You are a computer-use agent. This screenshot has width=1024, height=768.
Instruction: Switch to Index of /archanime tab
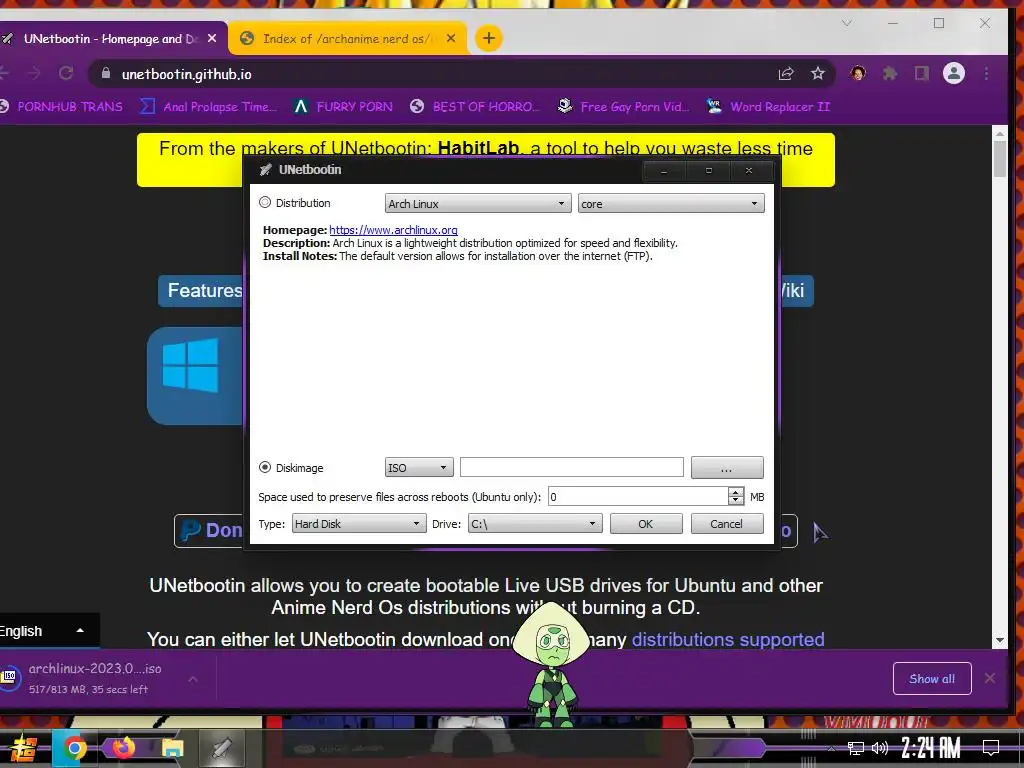tap(347, 39)
